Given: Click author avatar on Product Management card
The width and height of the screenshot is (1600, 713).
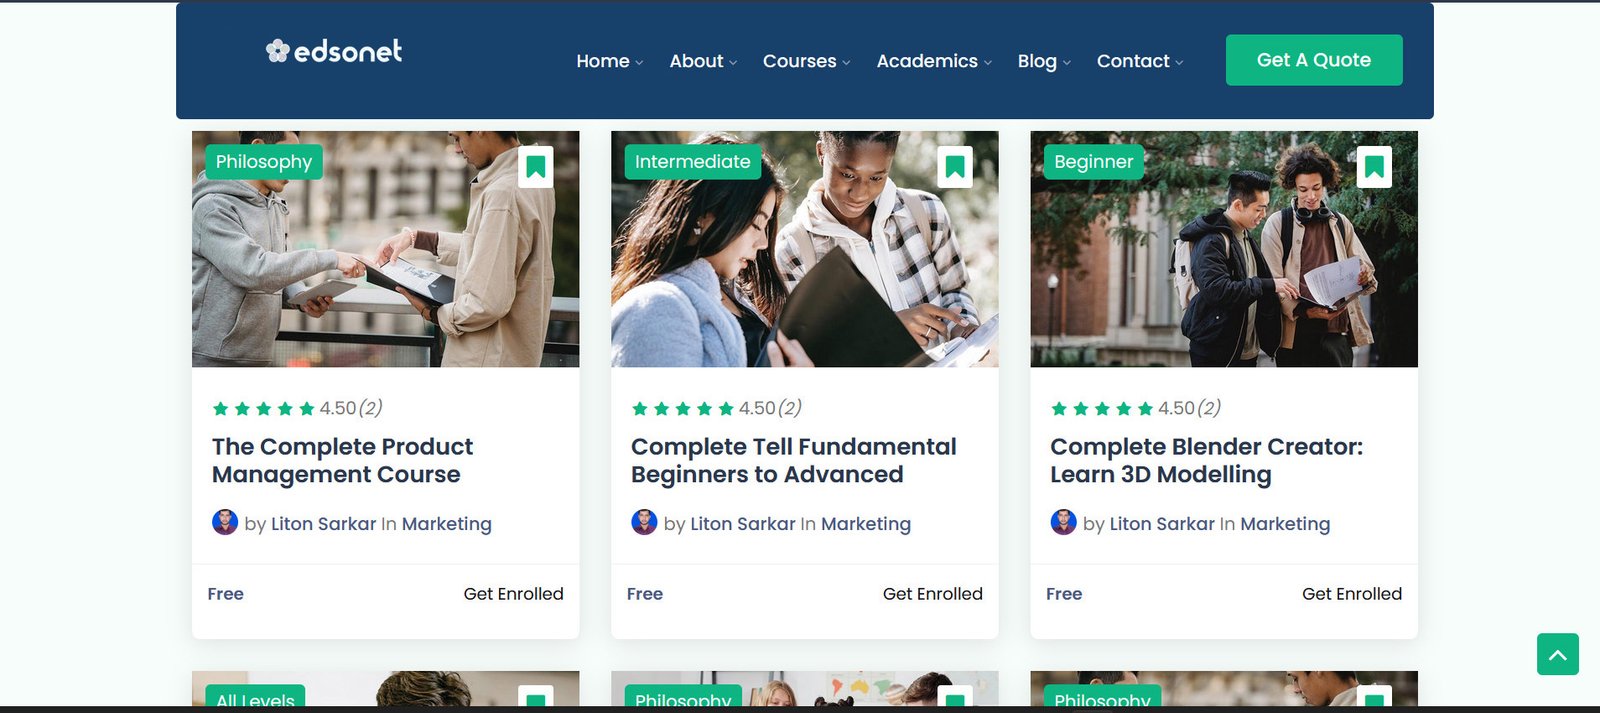Looking at the screenshot, I should [x=225, y=522].
